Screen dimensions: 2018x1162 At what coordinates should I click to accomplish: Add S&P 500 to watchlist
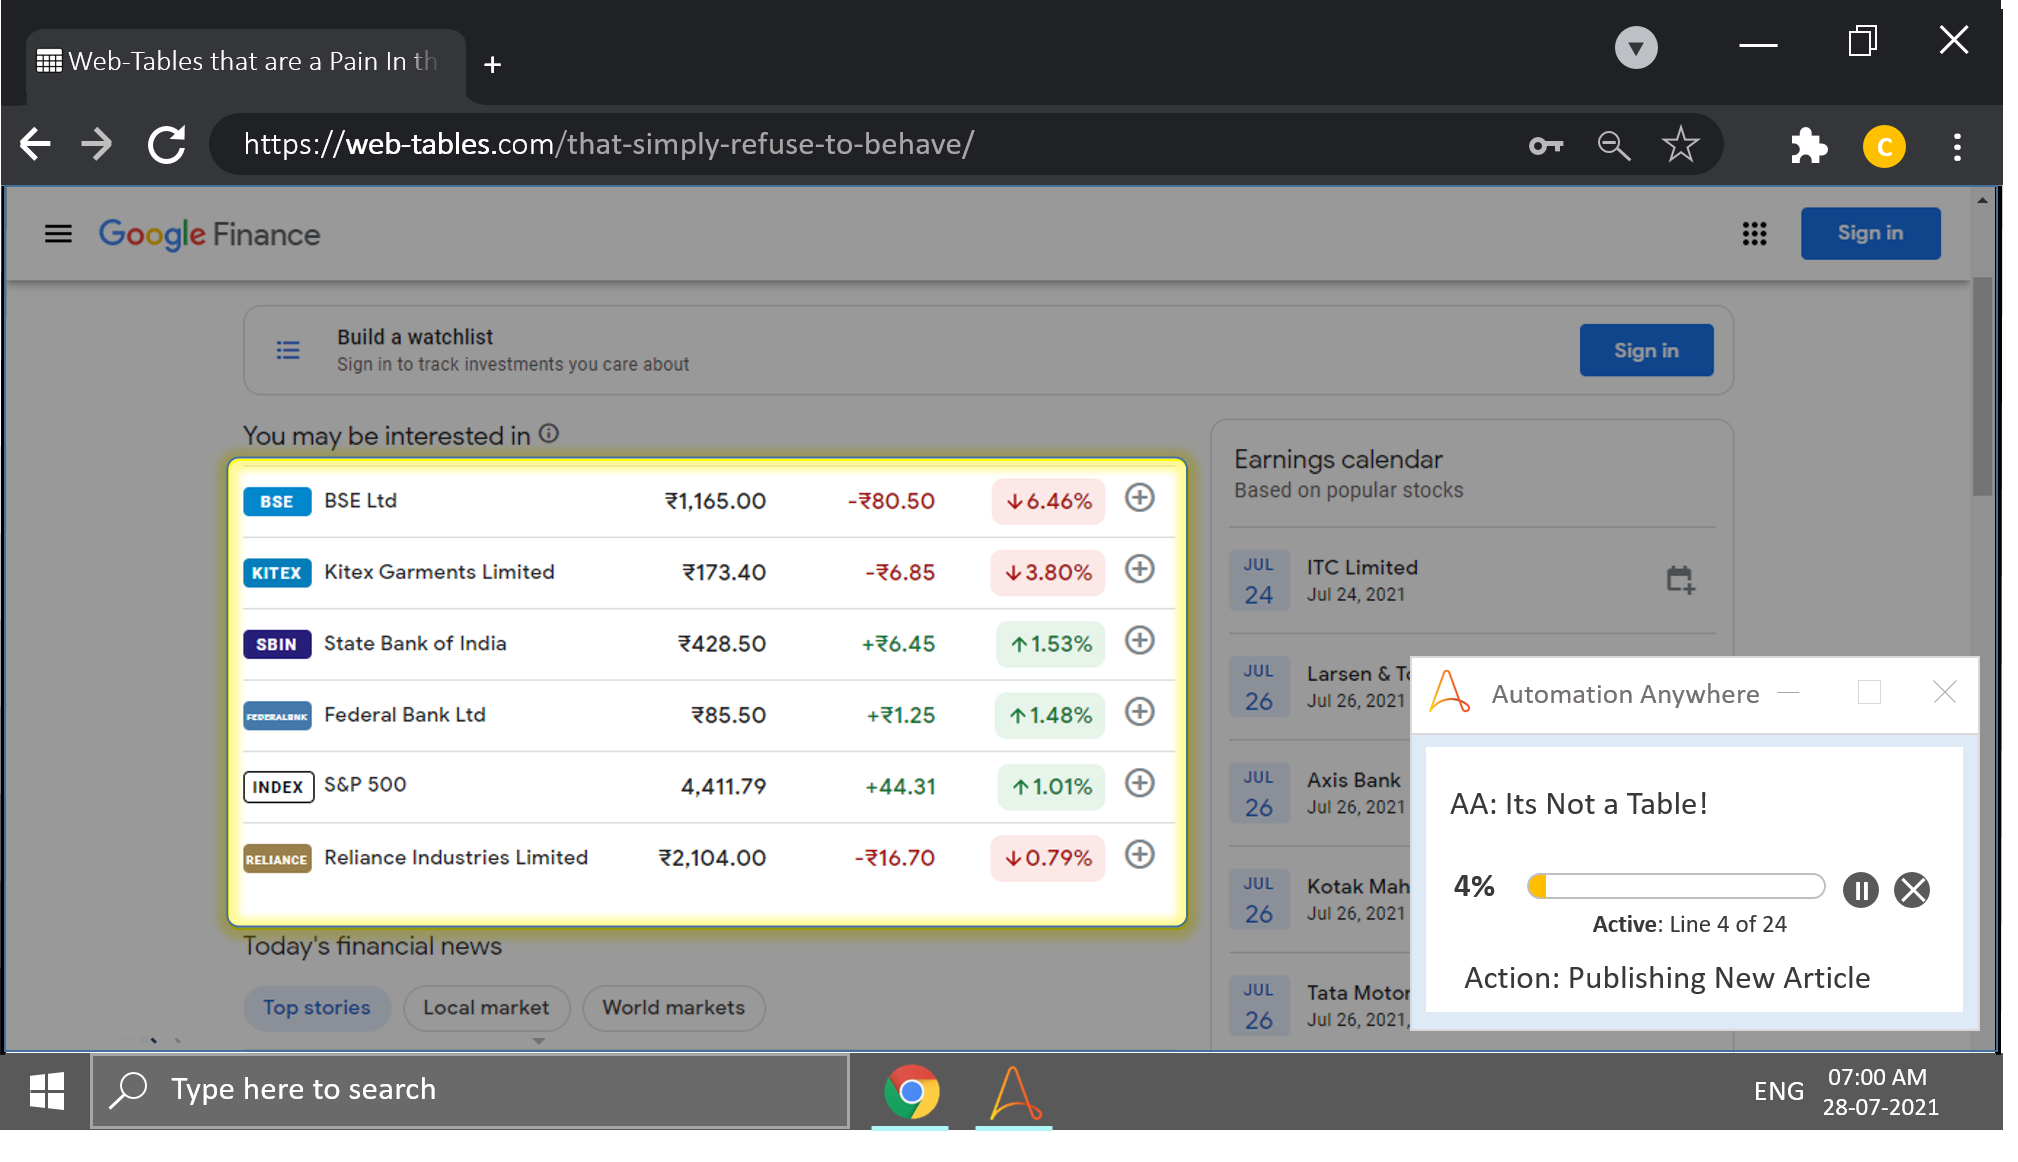(1139, 783)
